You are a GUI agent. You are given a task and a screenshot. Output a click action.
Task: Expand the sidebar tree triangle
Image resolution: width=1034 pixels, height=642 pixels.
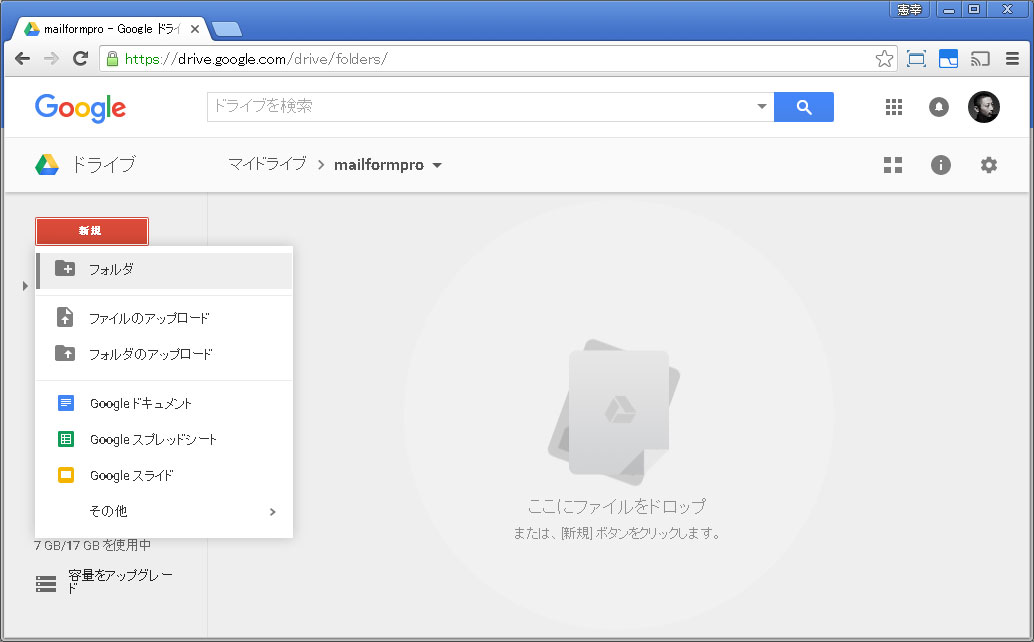coord(25,287)
